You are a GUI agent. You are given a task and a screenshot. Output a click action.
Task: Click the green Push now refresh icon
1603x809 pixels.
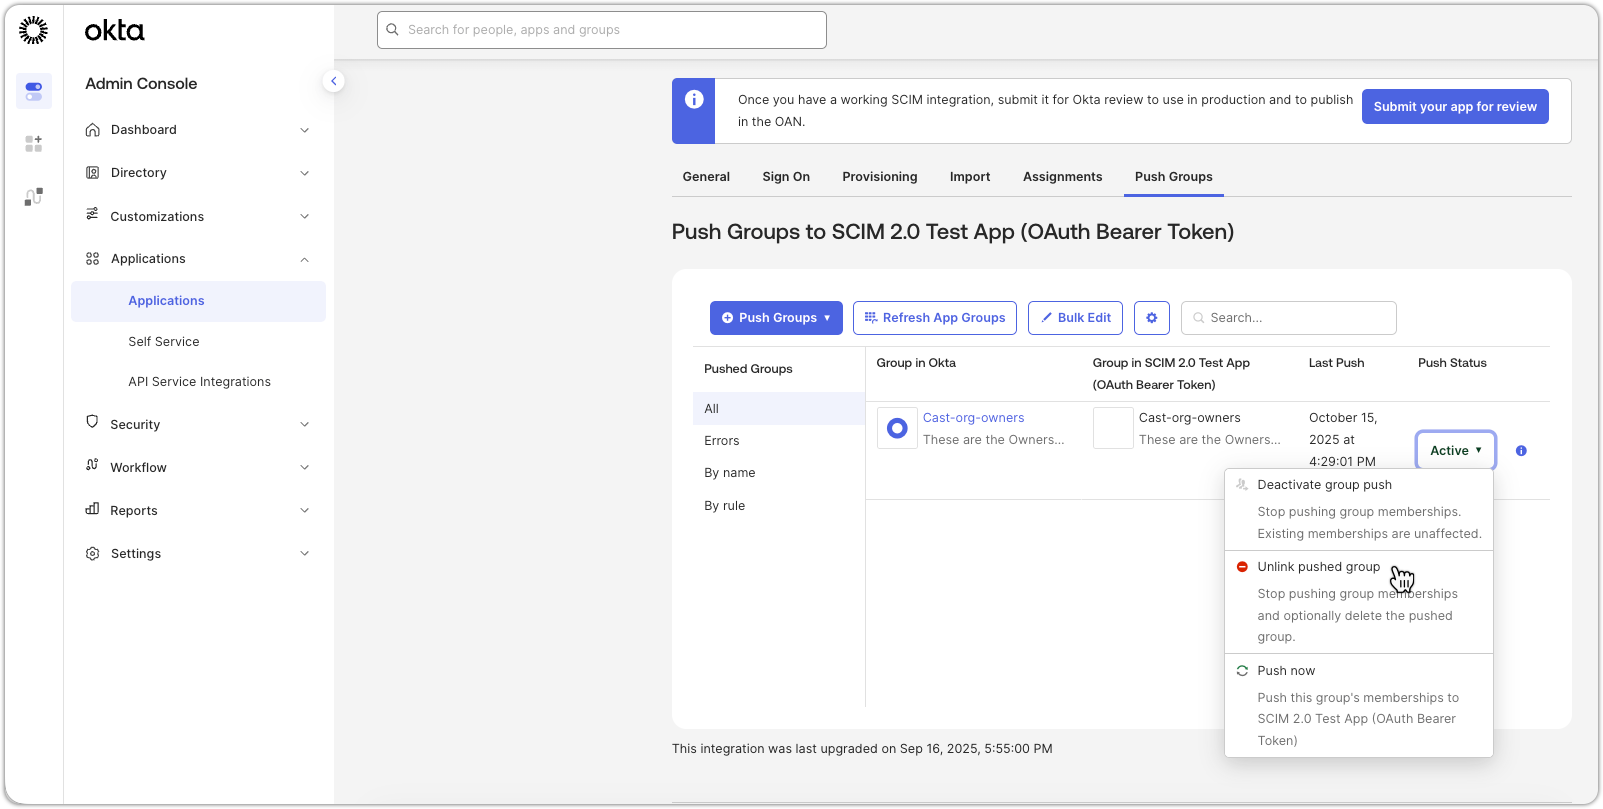tap(1242, 671)
